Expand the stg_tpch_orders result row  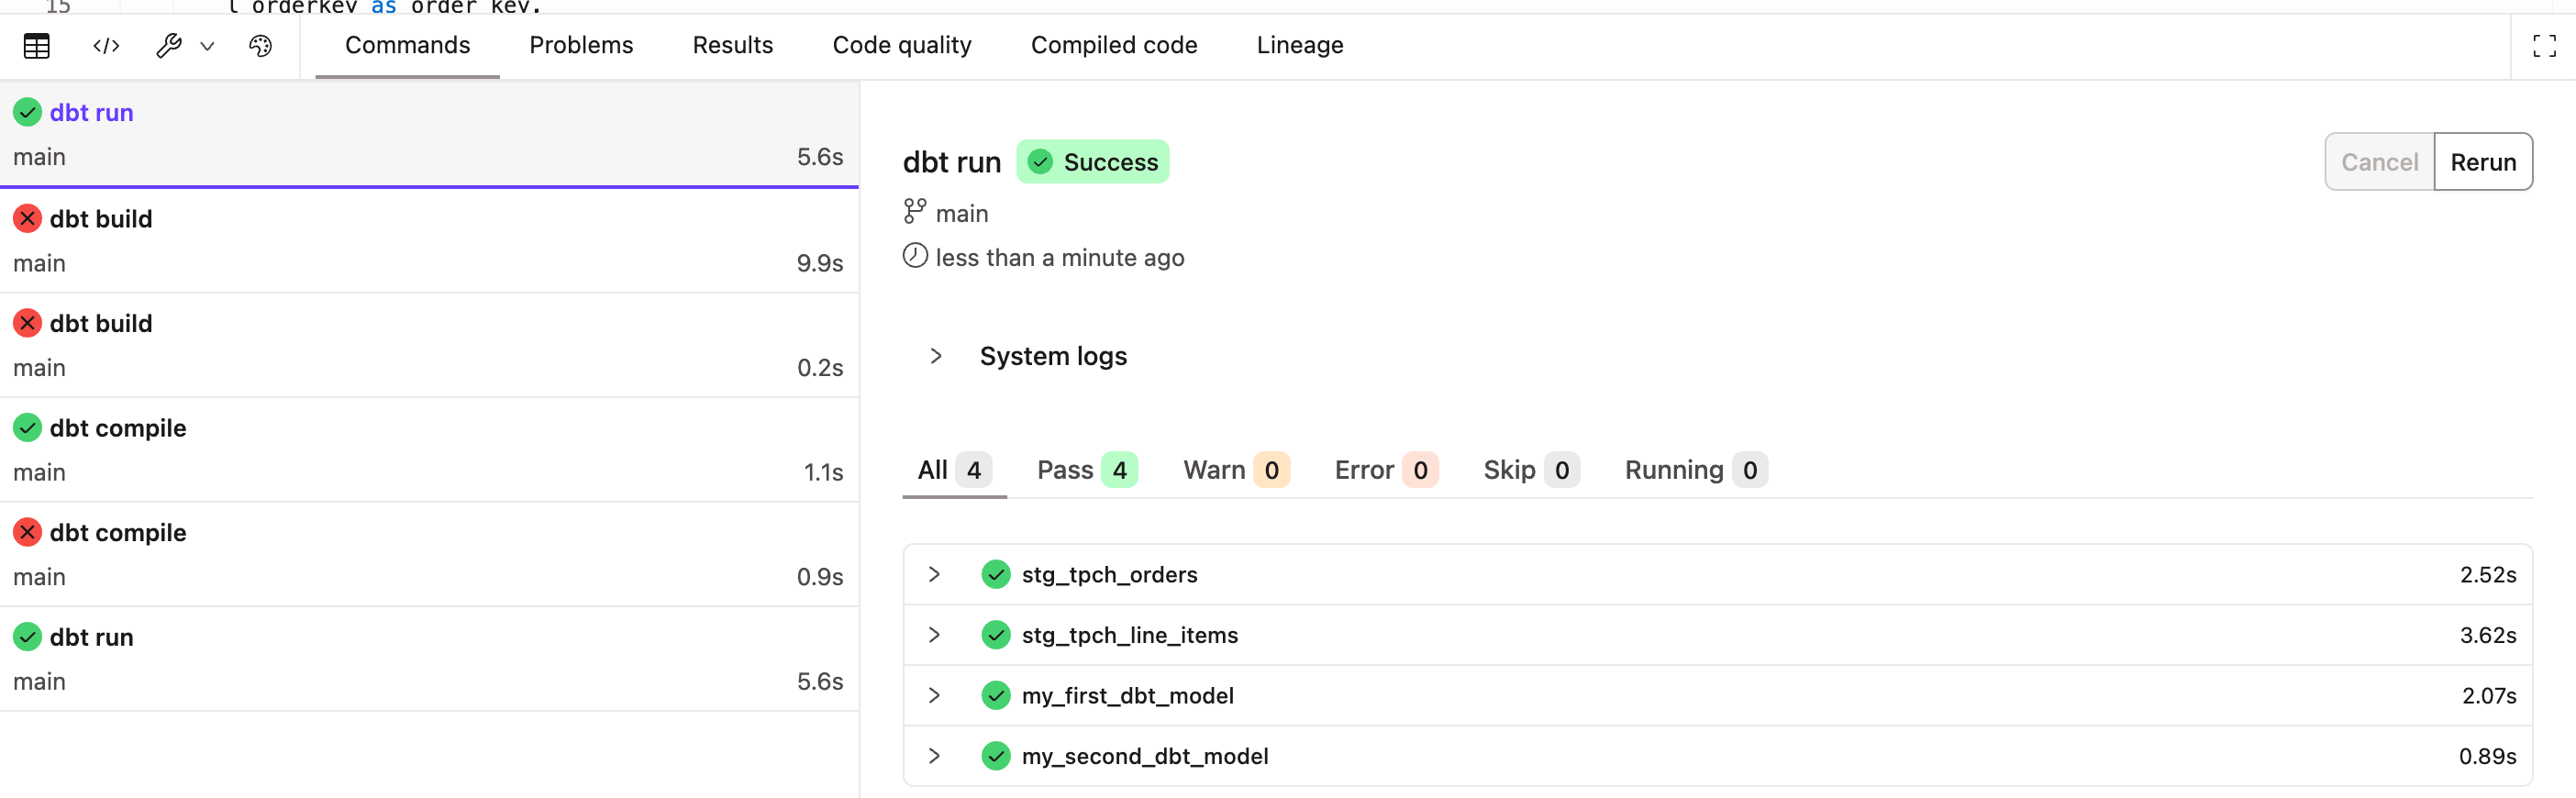[934, 574]
